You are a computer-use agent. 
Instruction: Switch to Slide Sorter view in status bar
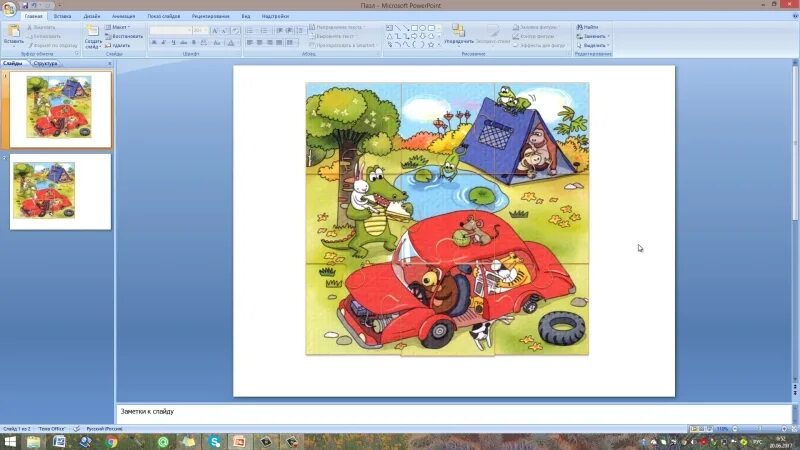click(702, 429)
